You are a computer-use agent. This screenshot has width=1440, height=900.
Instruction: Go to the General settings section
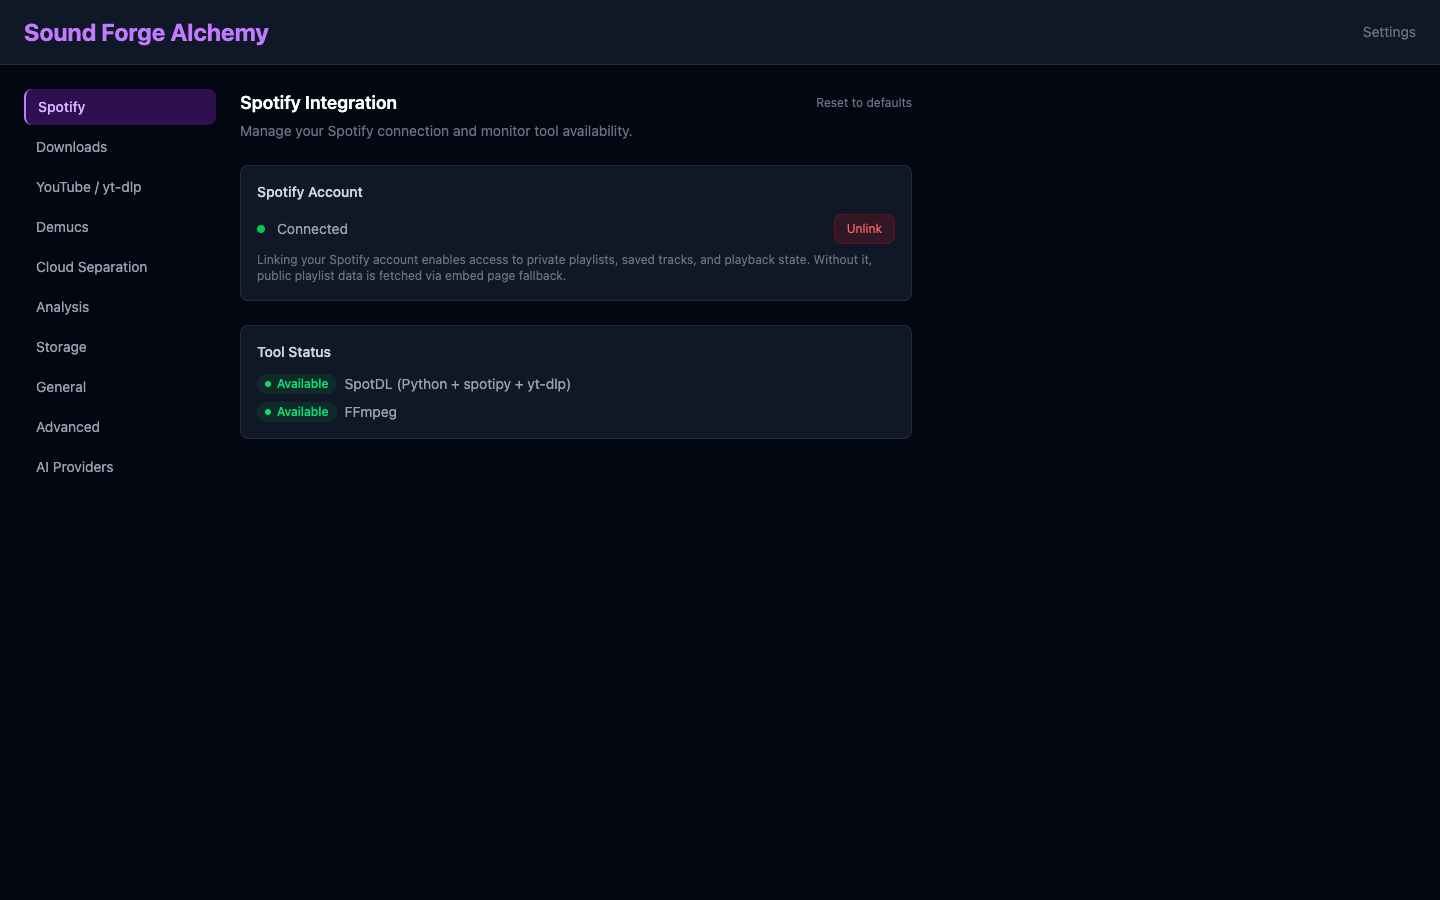[60, 387]
